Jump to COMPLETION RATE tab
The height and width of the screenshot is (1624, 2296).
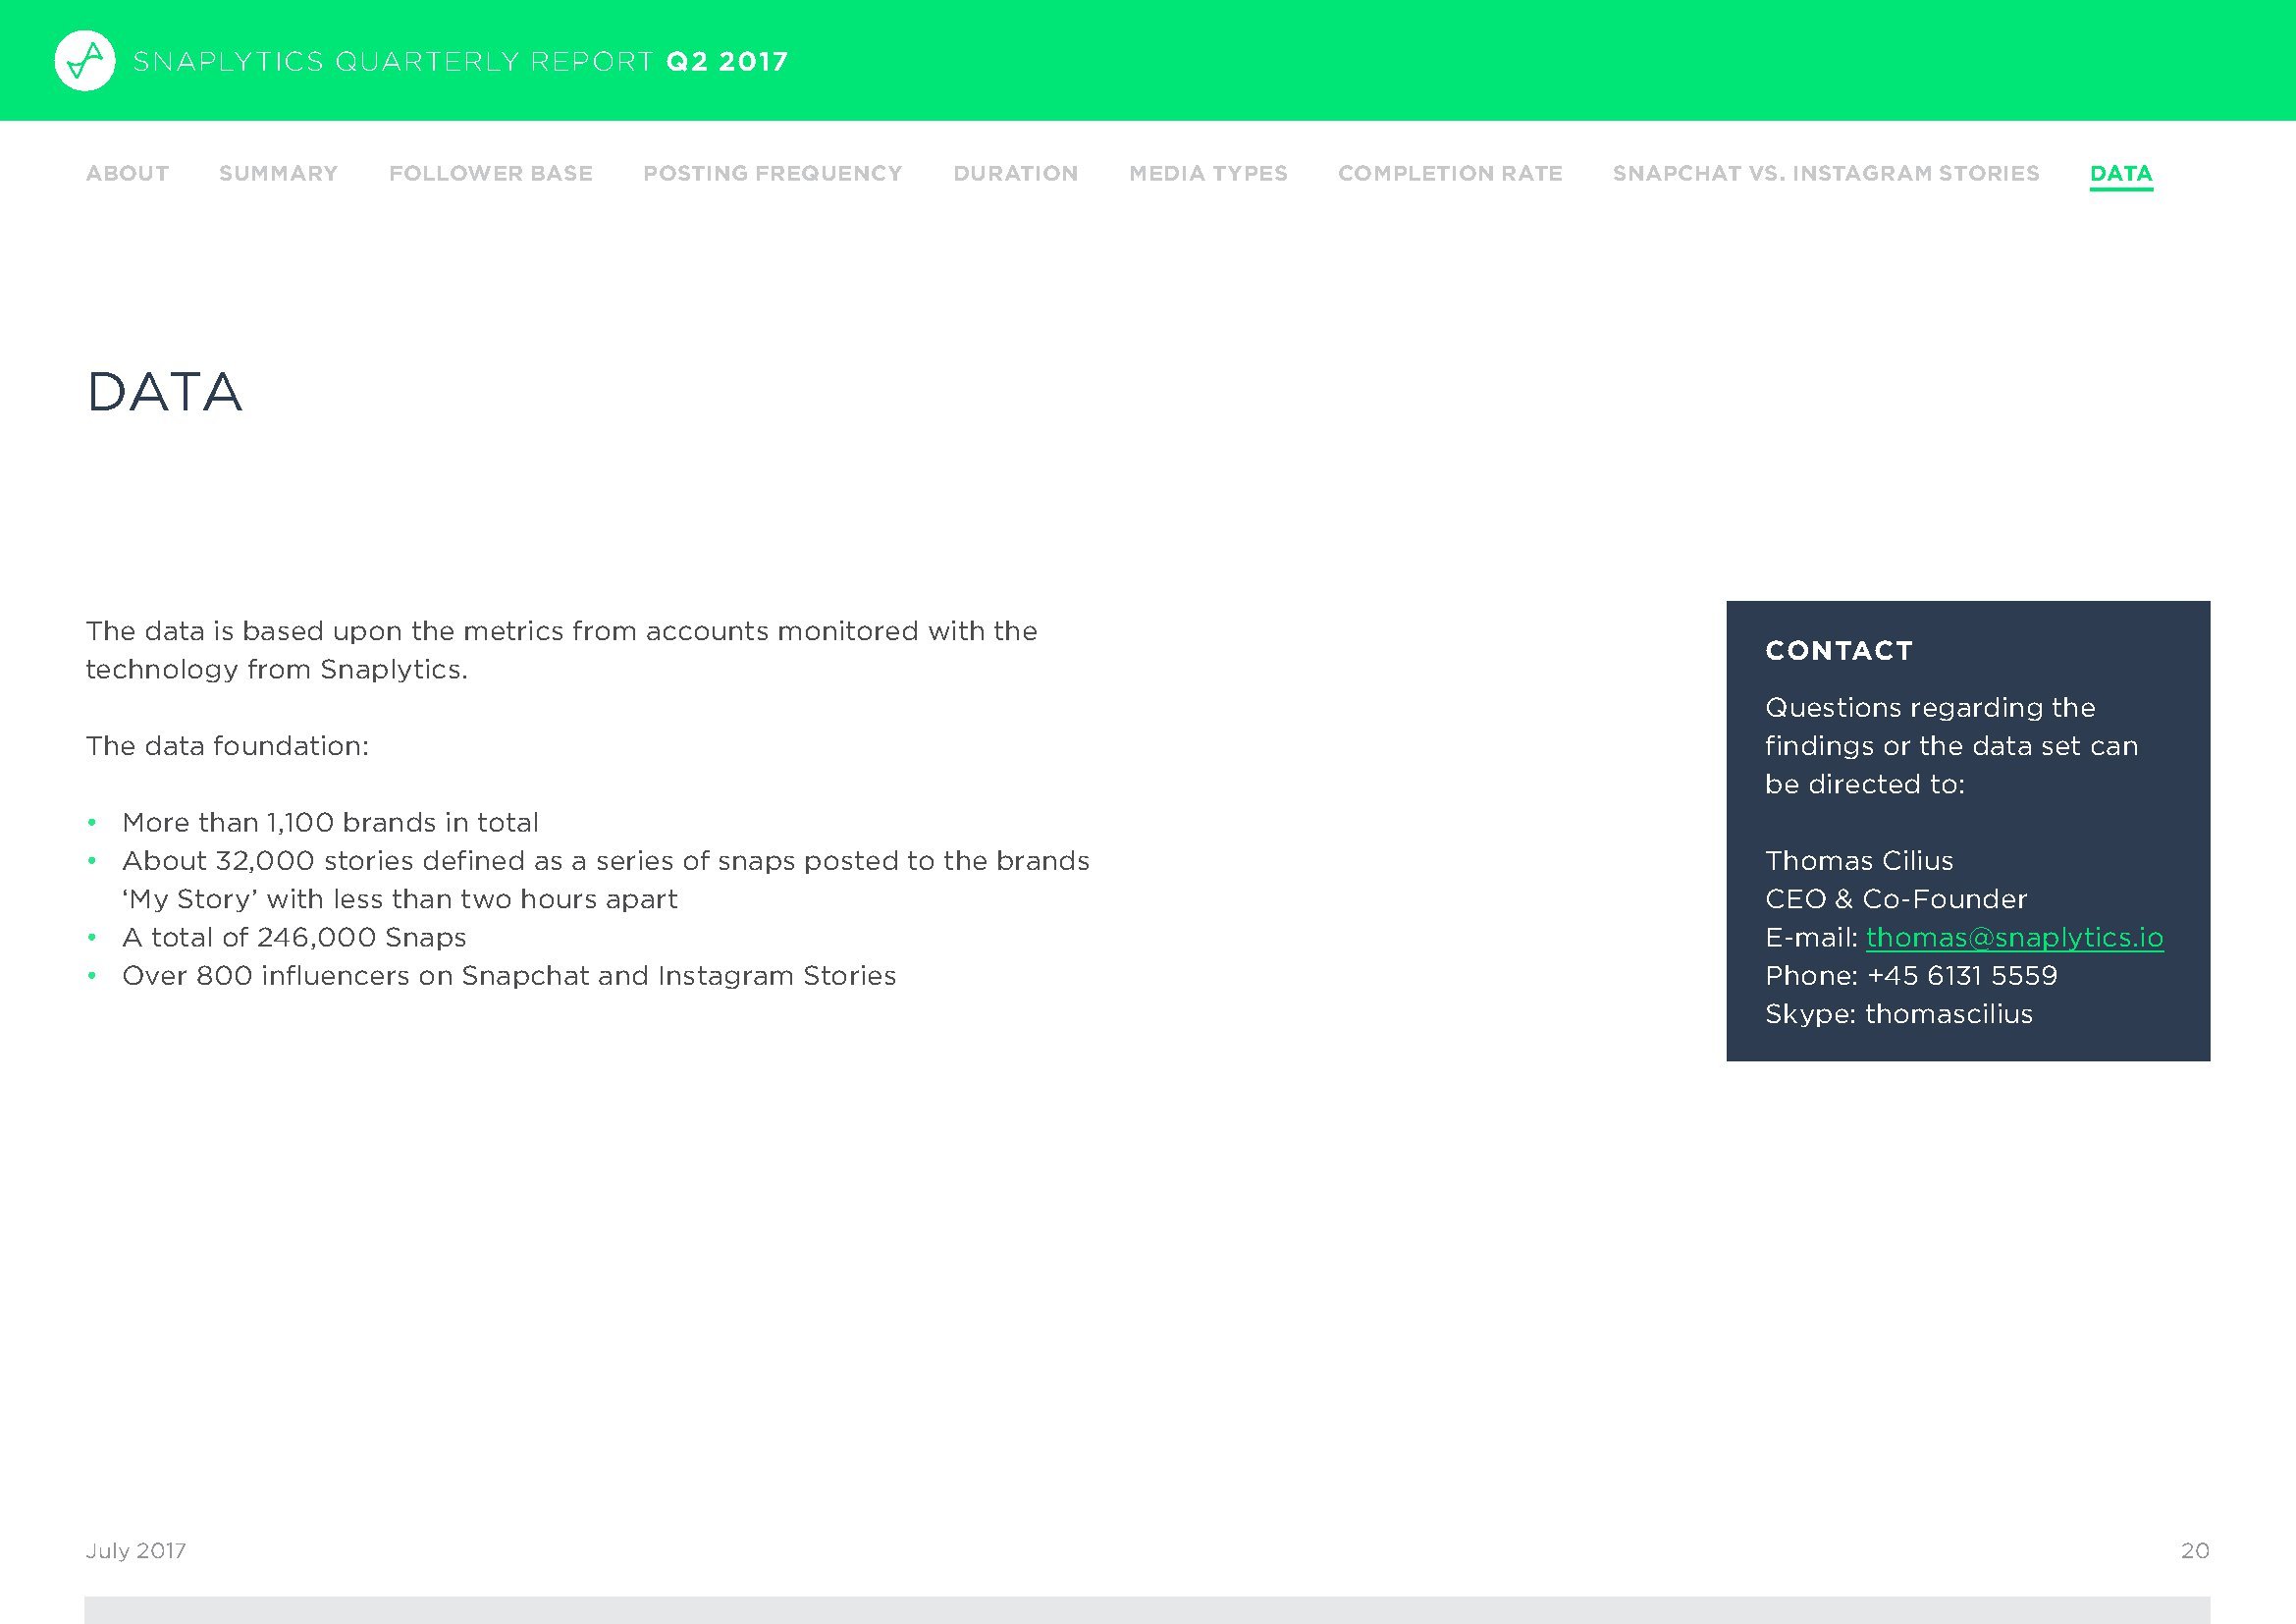(x=1450, y=173)
